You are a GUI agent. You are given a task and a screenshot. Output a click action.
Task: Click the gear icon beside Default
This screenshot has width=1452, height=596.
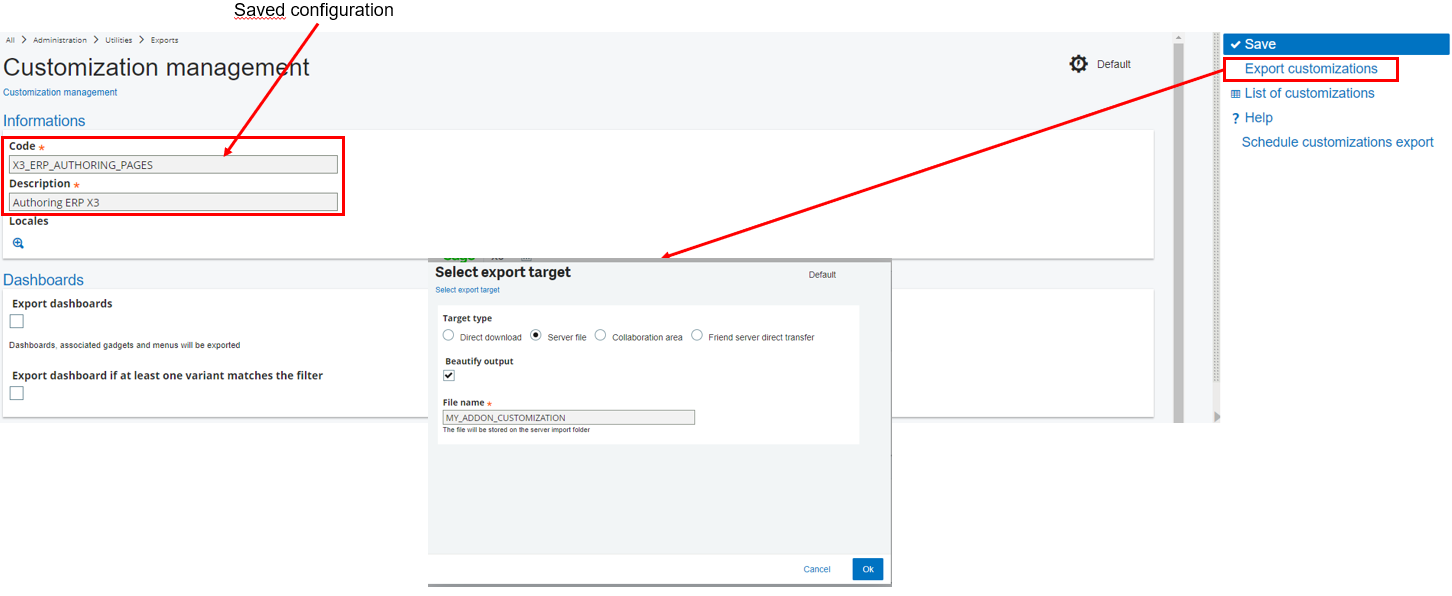click(1078, 64)
